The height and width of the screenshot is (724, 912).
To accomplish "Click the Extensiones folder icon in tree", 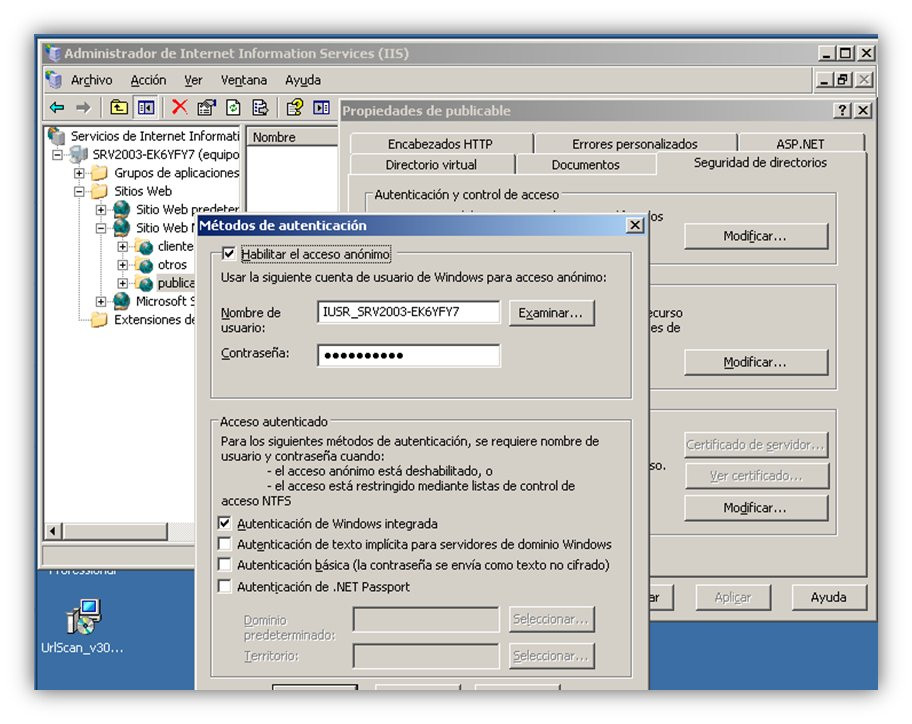I will [100, 319].
